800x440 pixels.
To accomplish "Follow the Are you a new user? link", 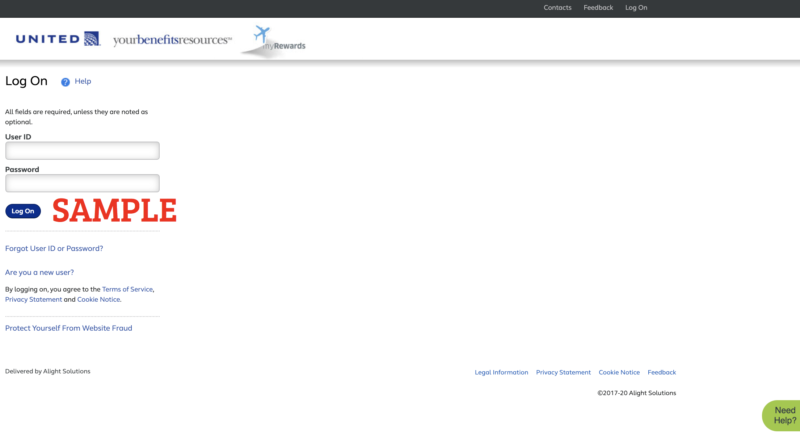I will pyautogui.click(x=39, y=272).
